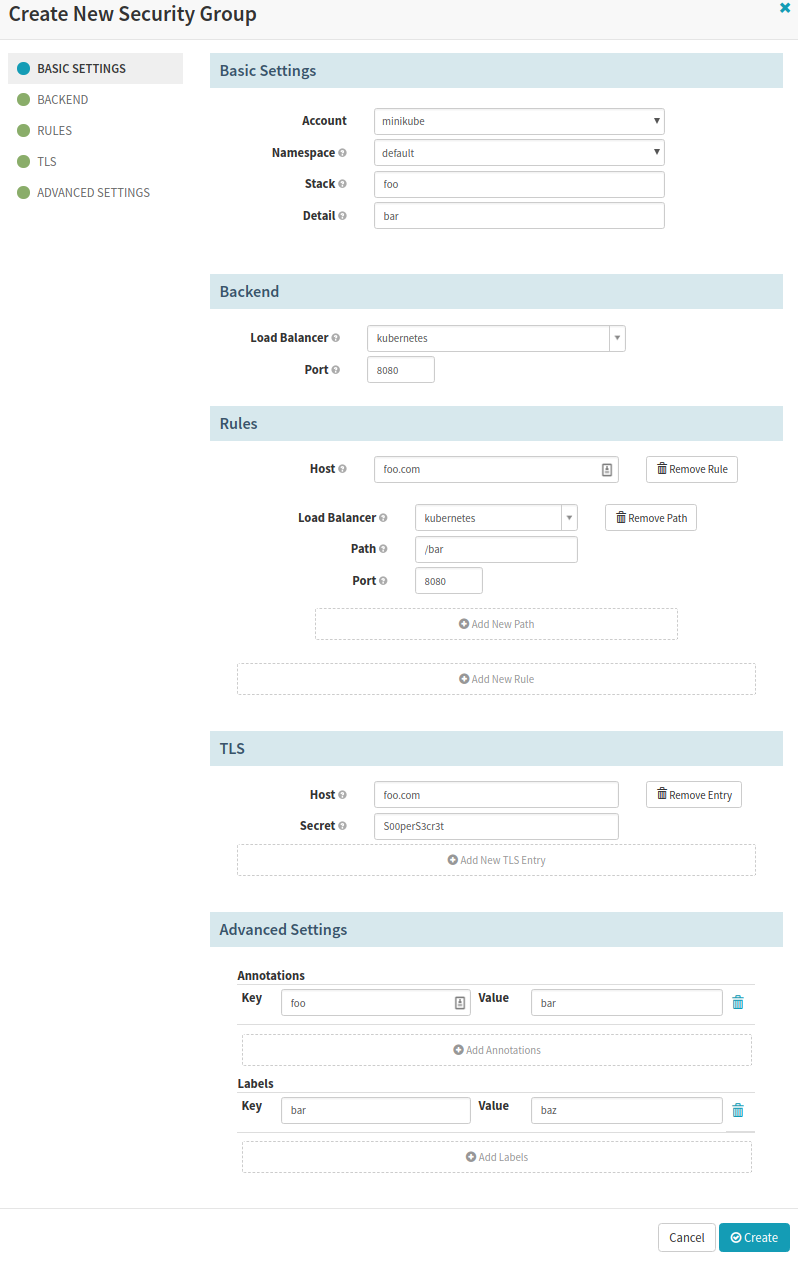798x1262 pixels.
Task: Show help for Backend Load Balancer
Action: [x=336, y=338]
